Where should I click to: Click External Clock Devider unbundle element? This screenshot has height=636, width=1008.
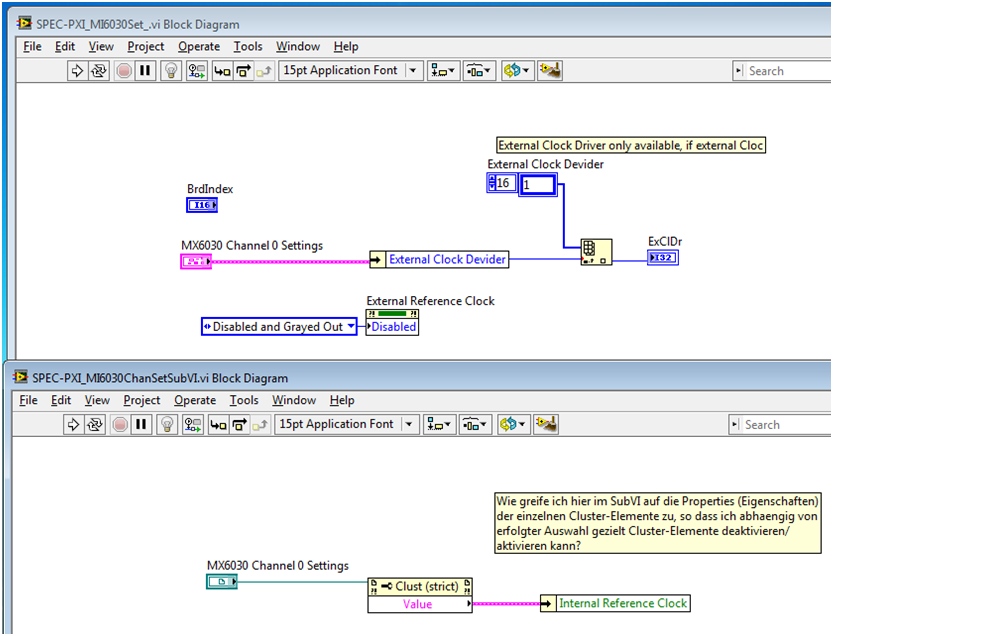(447, 259)
